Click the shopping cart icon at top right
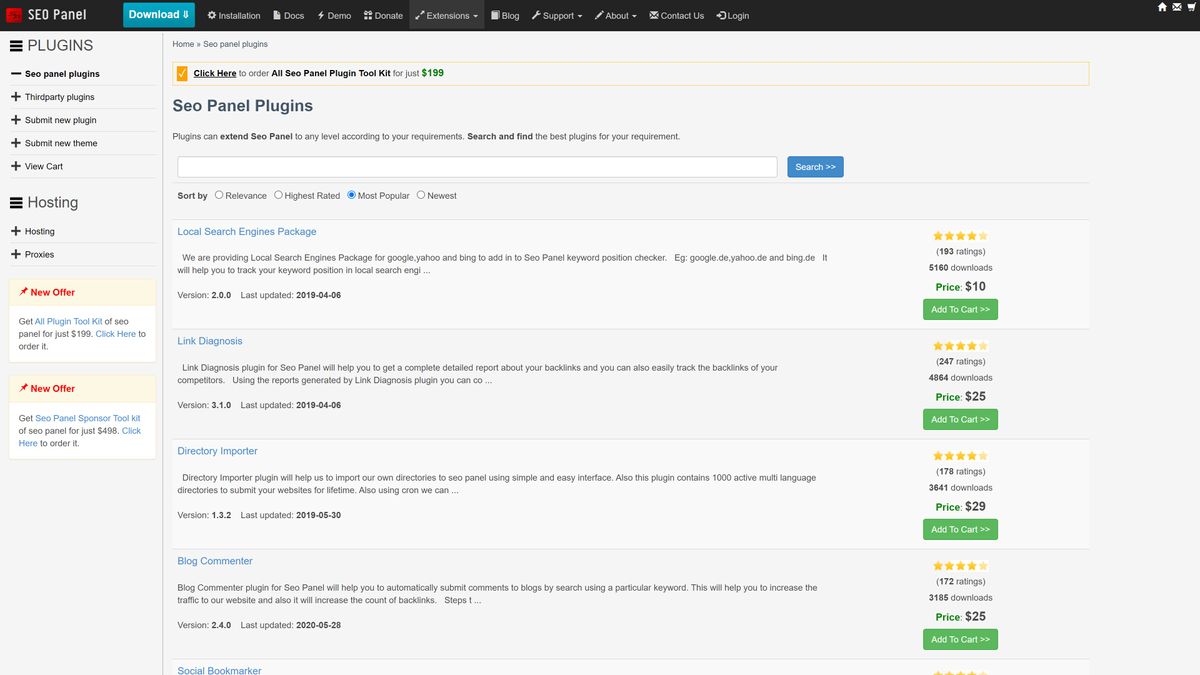Viewport: 1200px width, 675px height. coord(1190,8)
